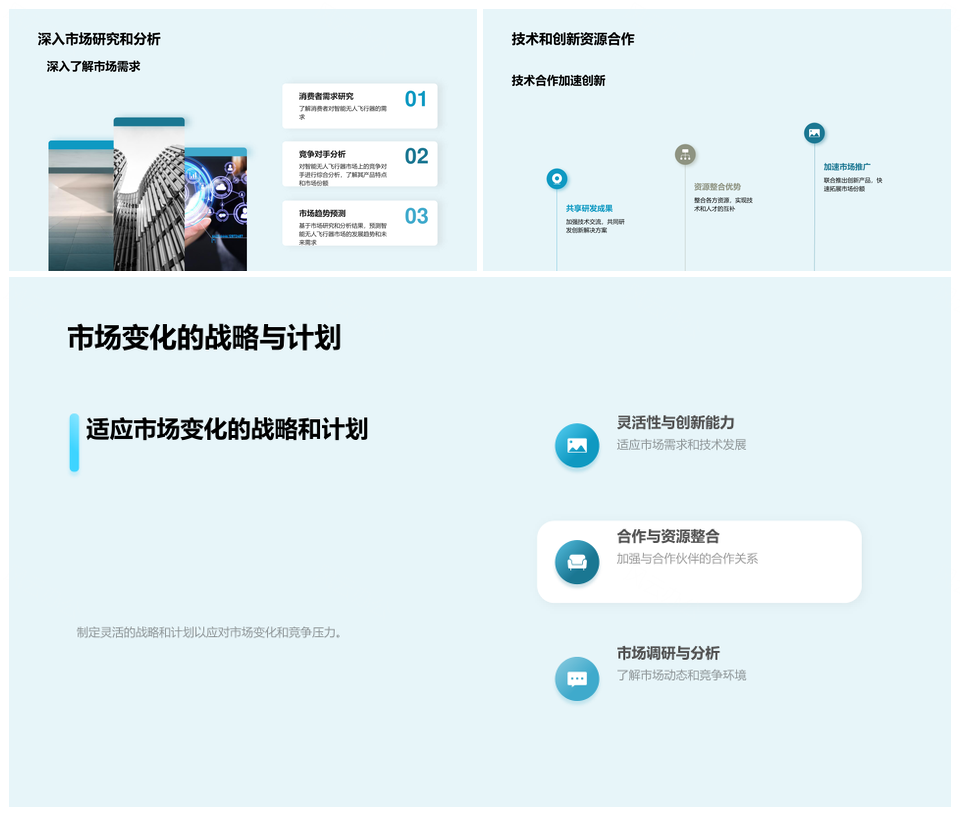This screenshot has height=816, width=960.
Task: Click the leftmost gray building photo
Action: 80,208
